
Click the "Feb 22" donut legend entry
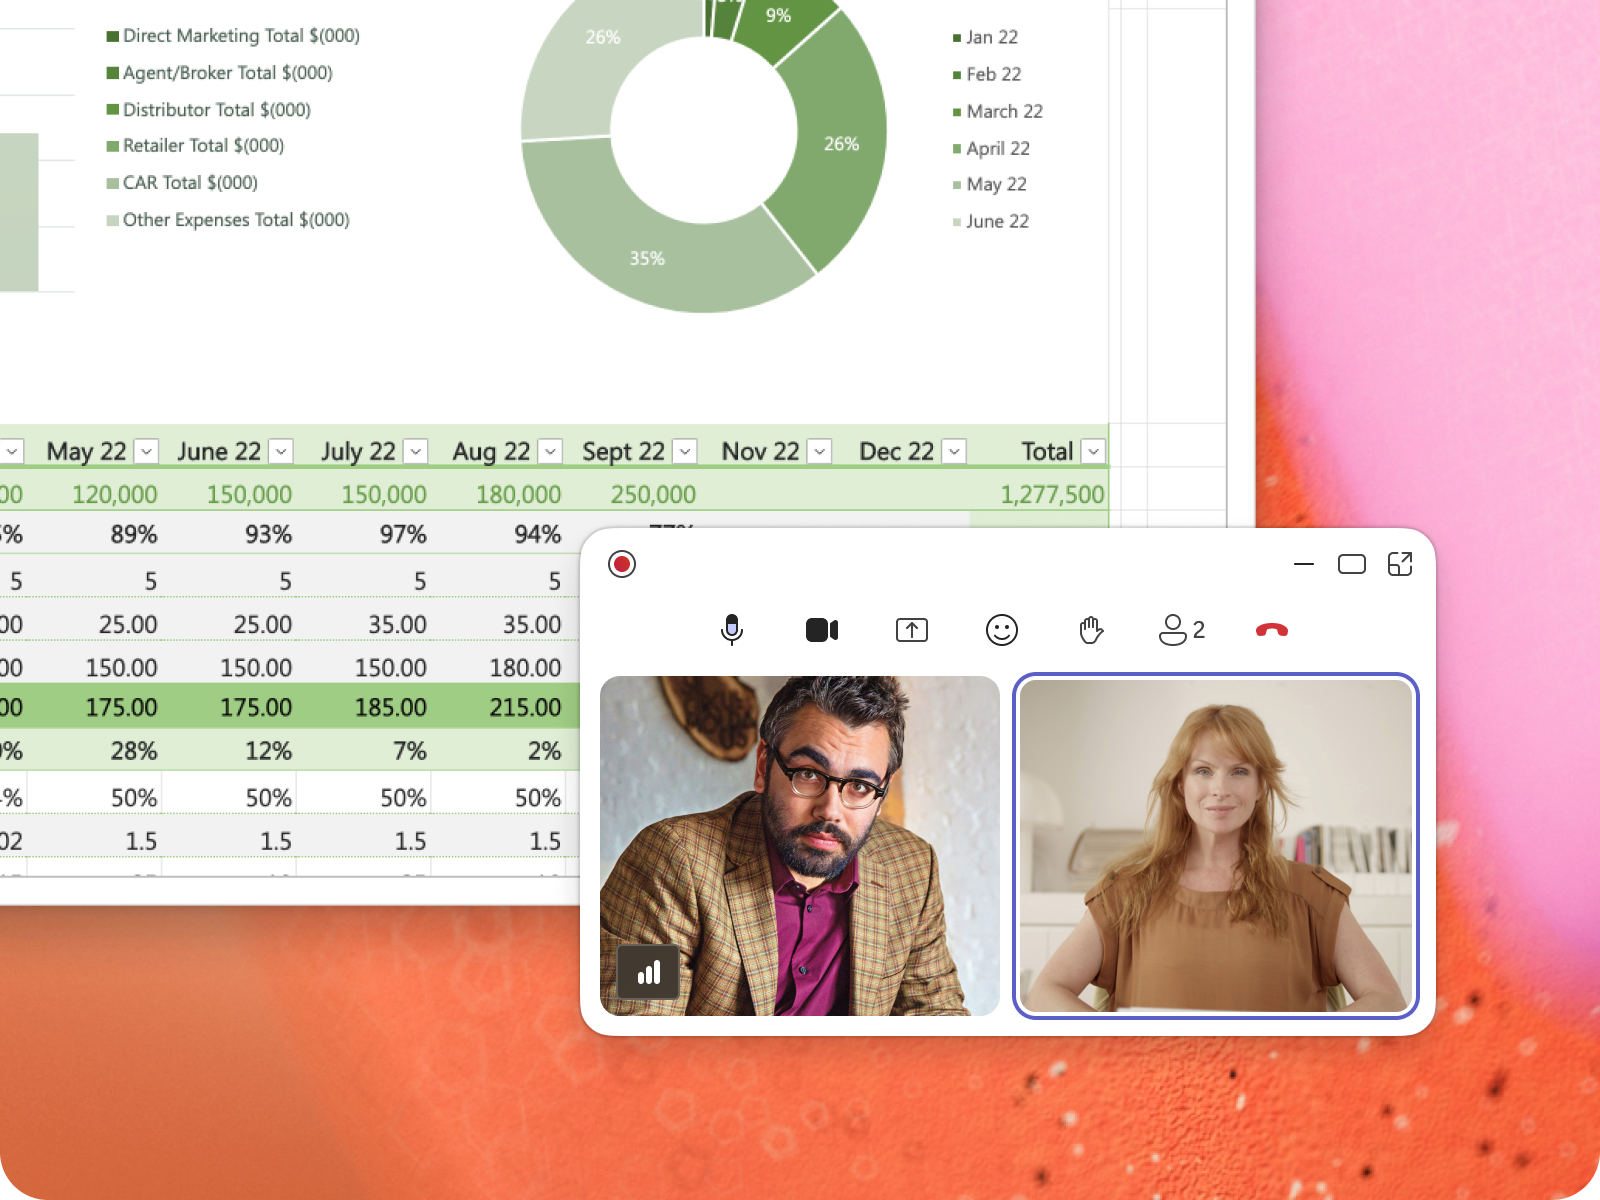(x=987, y=74)
